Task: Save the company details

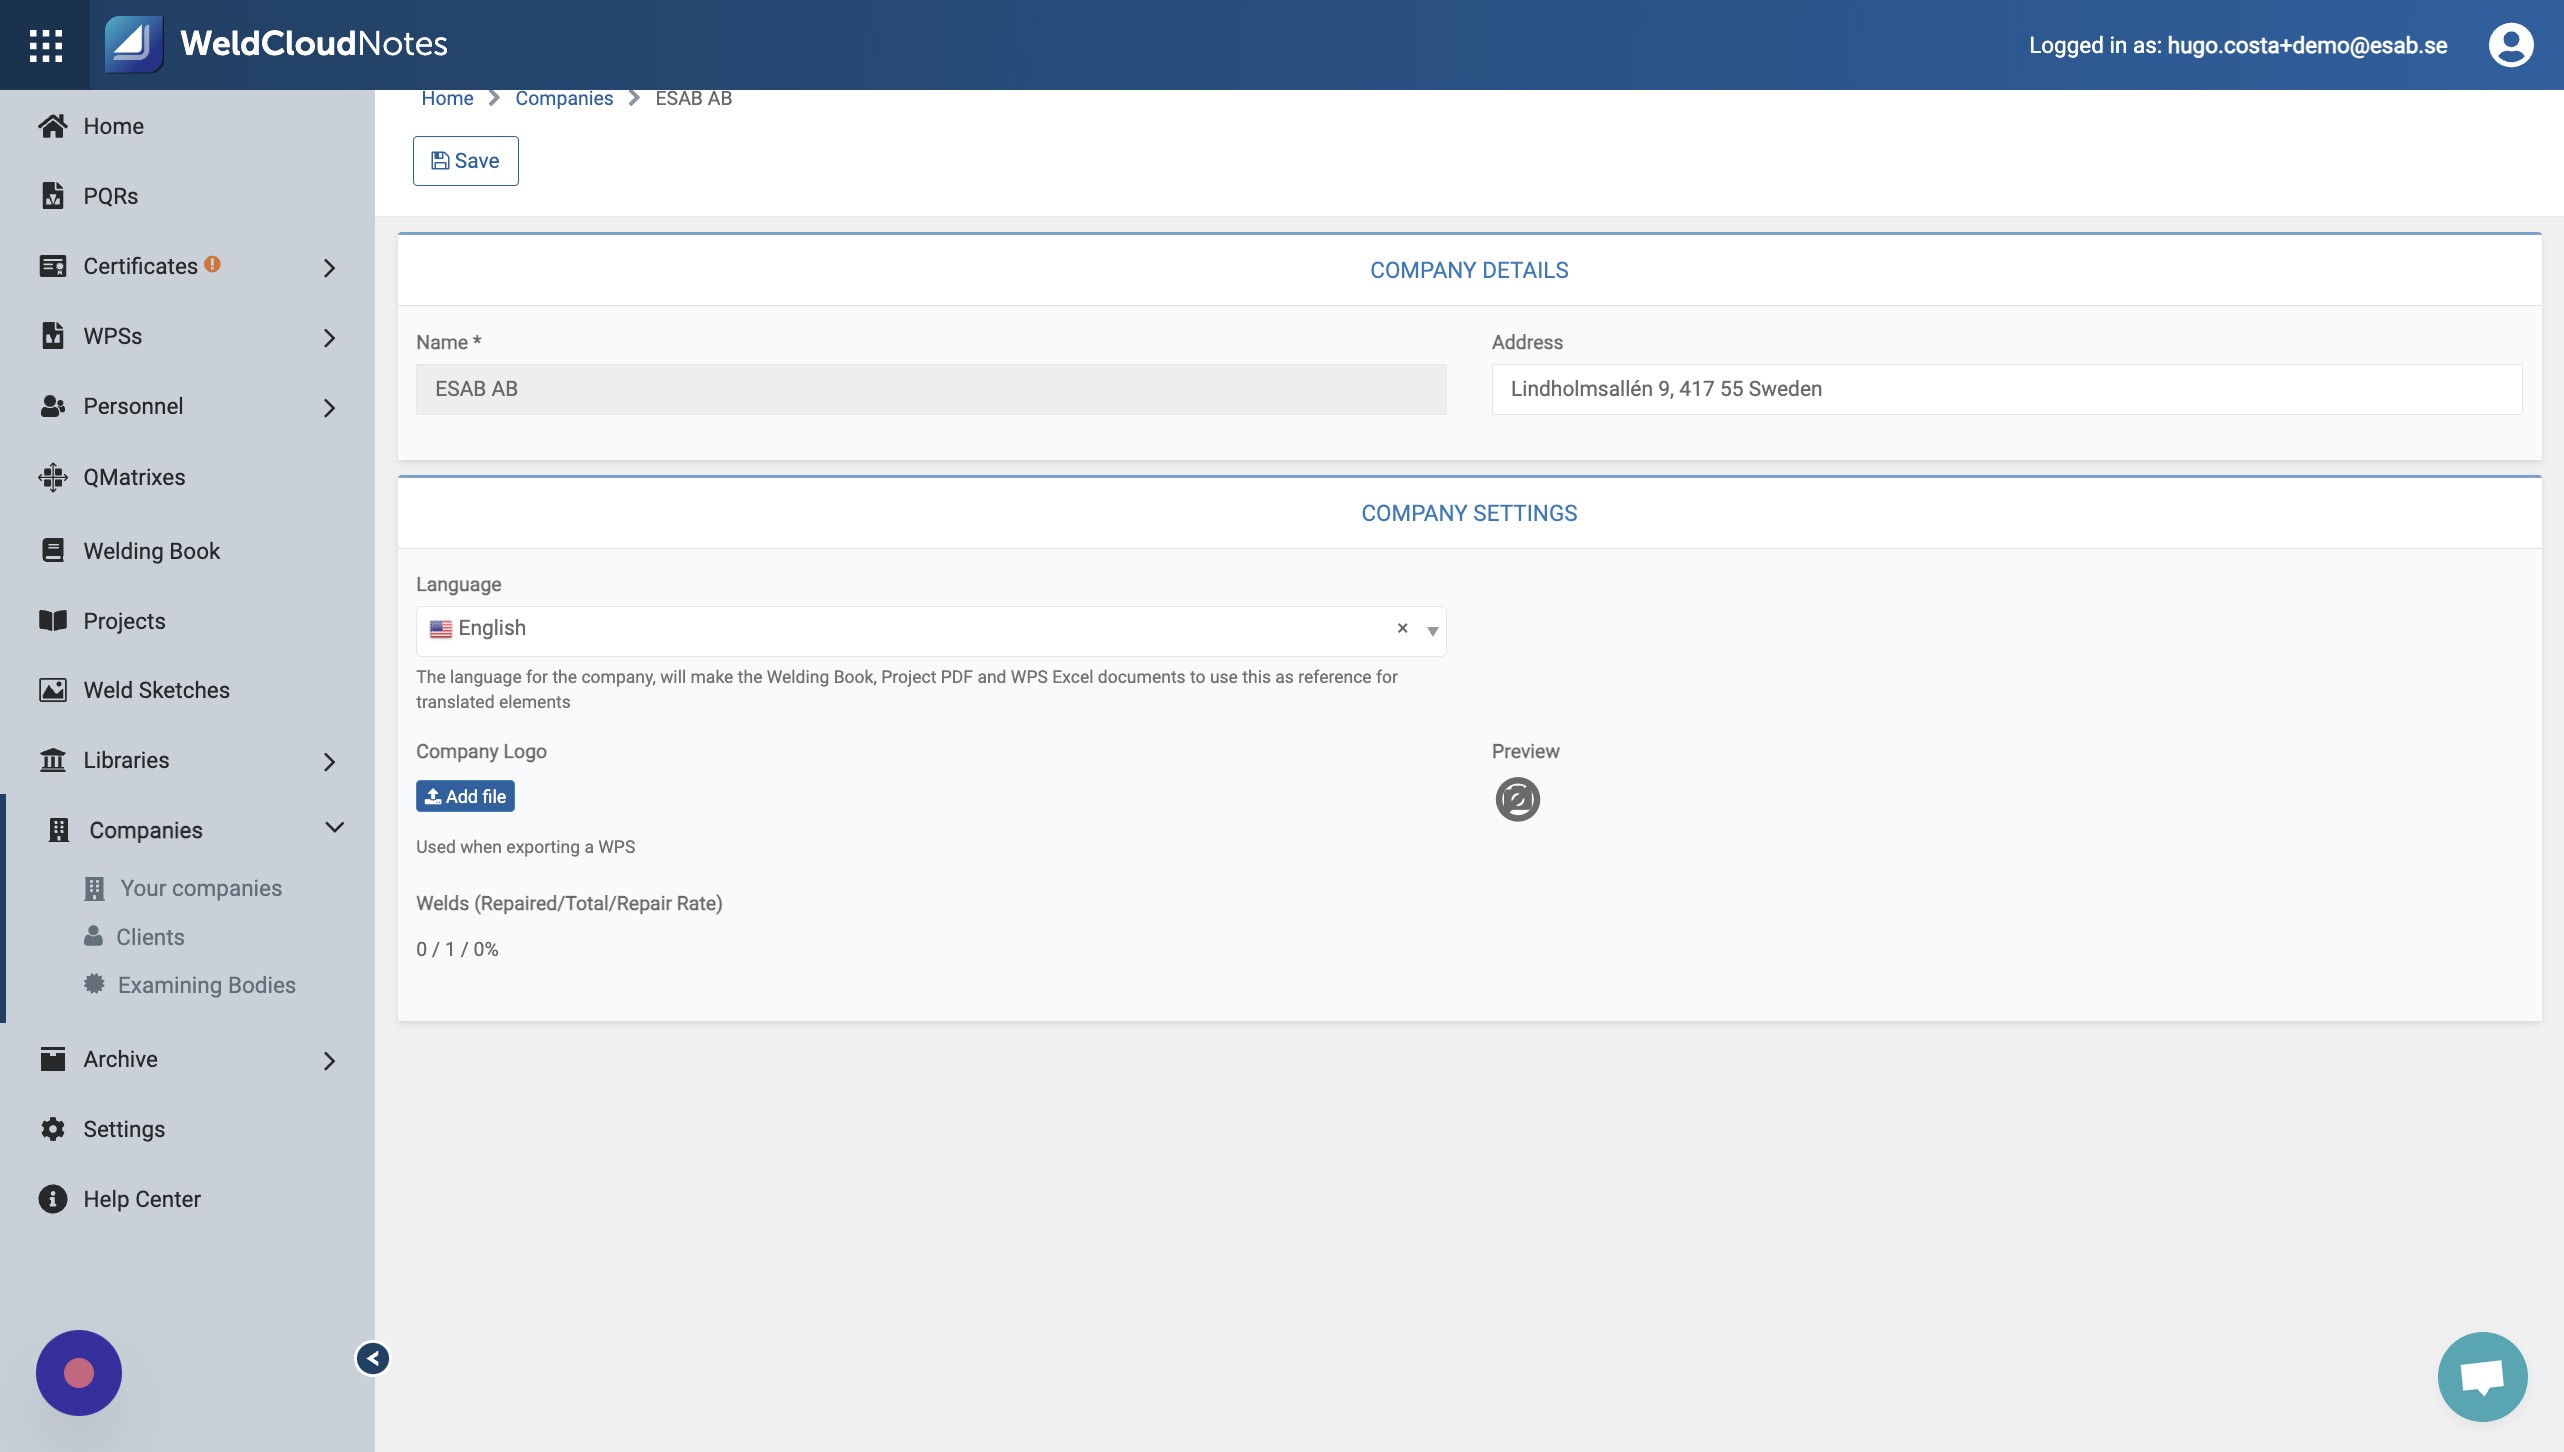Action: [x=466, y=161]
